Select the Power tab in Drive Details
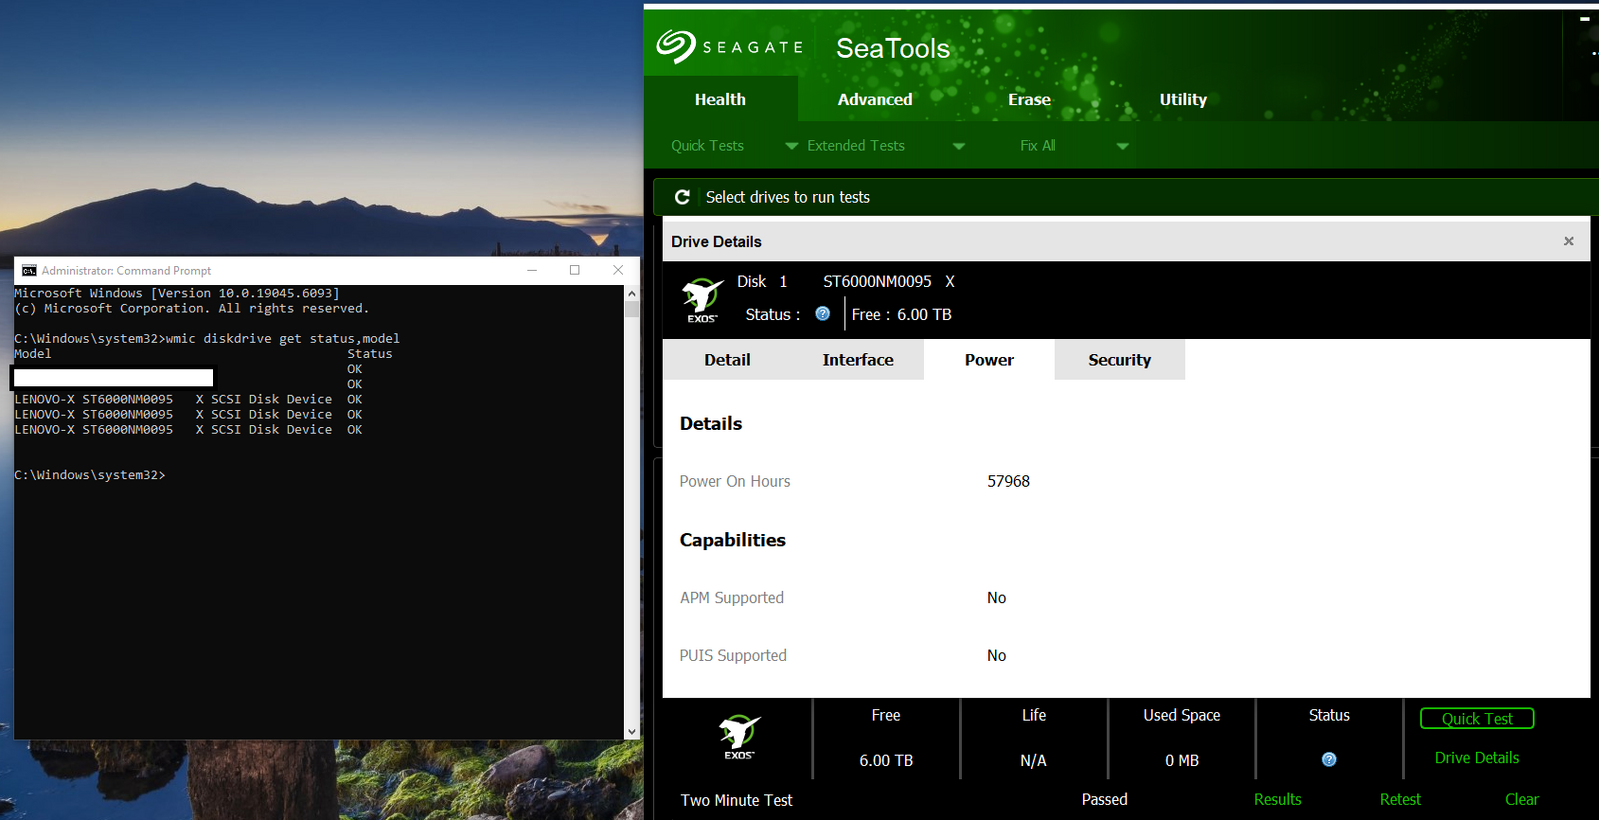Viewport: 1599px width, 820px height. pyautogui.click(x=989, y=360)
